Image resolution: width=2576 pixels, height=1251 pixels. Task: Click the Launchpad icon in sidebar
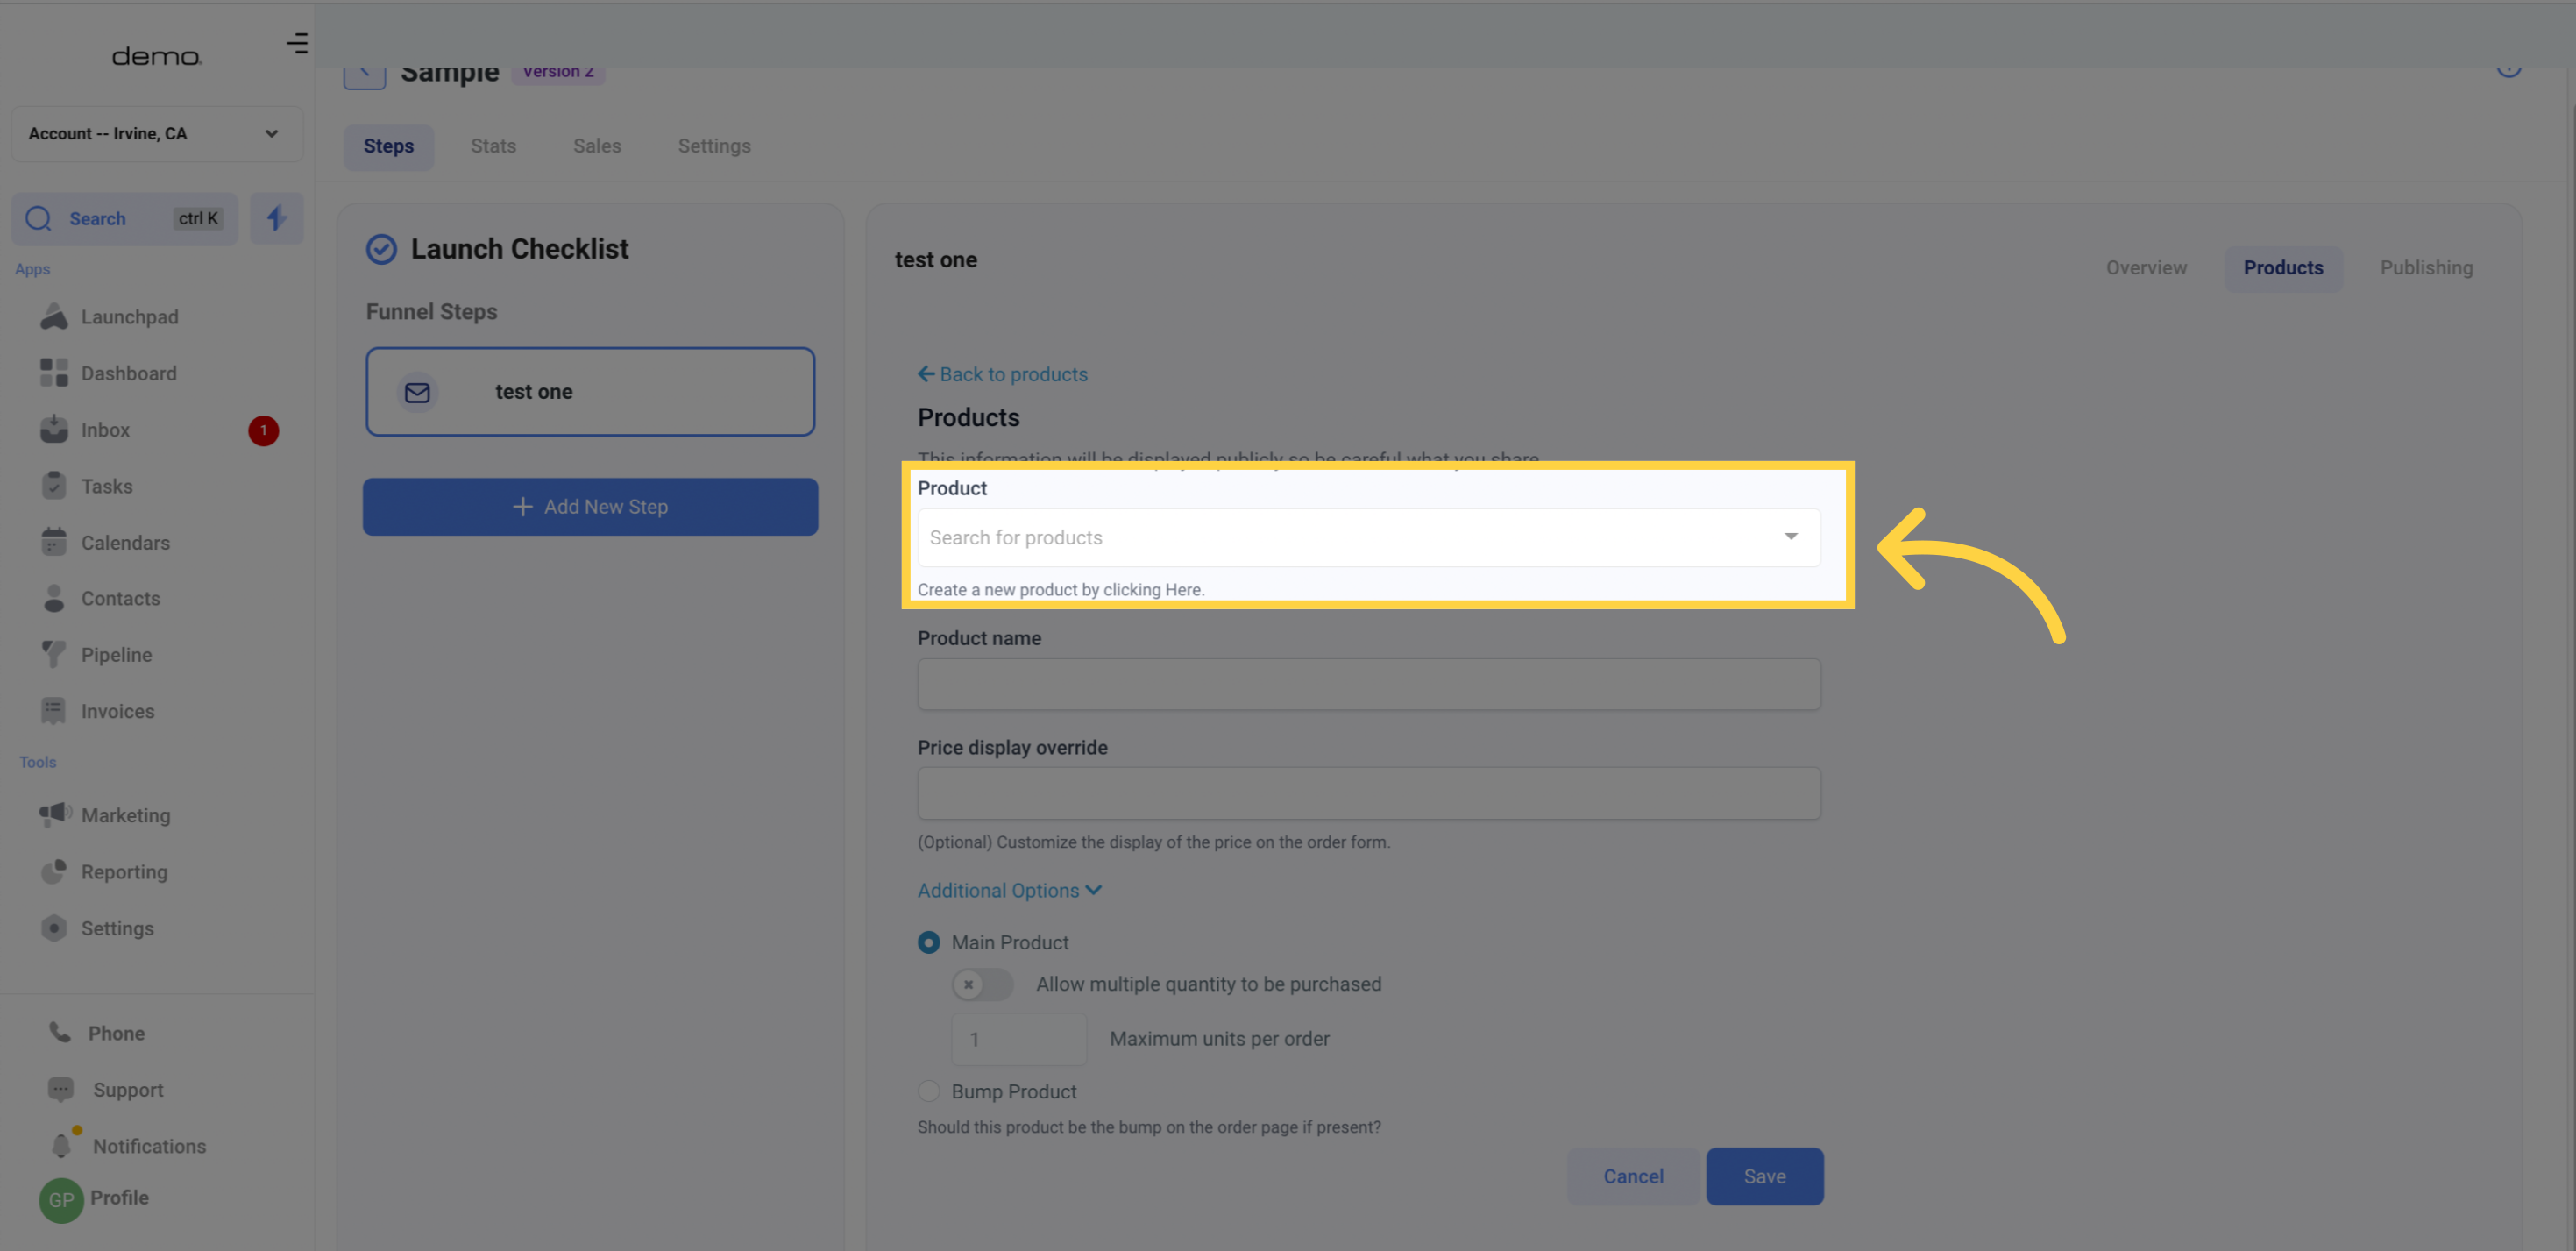tap(54, 316)
